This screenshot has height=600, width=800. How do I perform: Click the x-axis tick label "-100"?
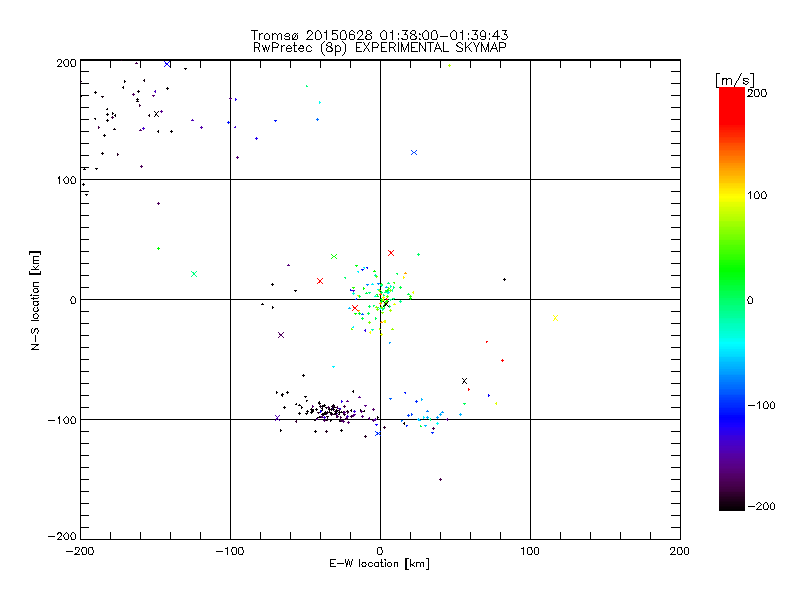(x=230, y=552)
